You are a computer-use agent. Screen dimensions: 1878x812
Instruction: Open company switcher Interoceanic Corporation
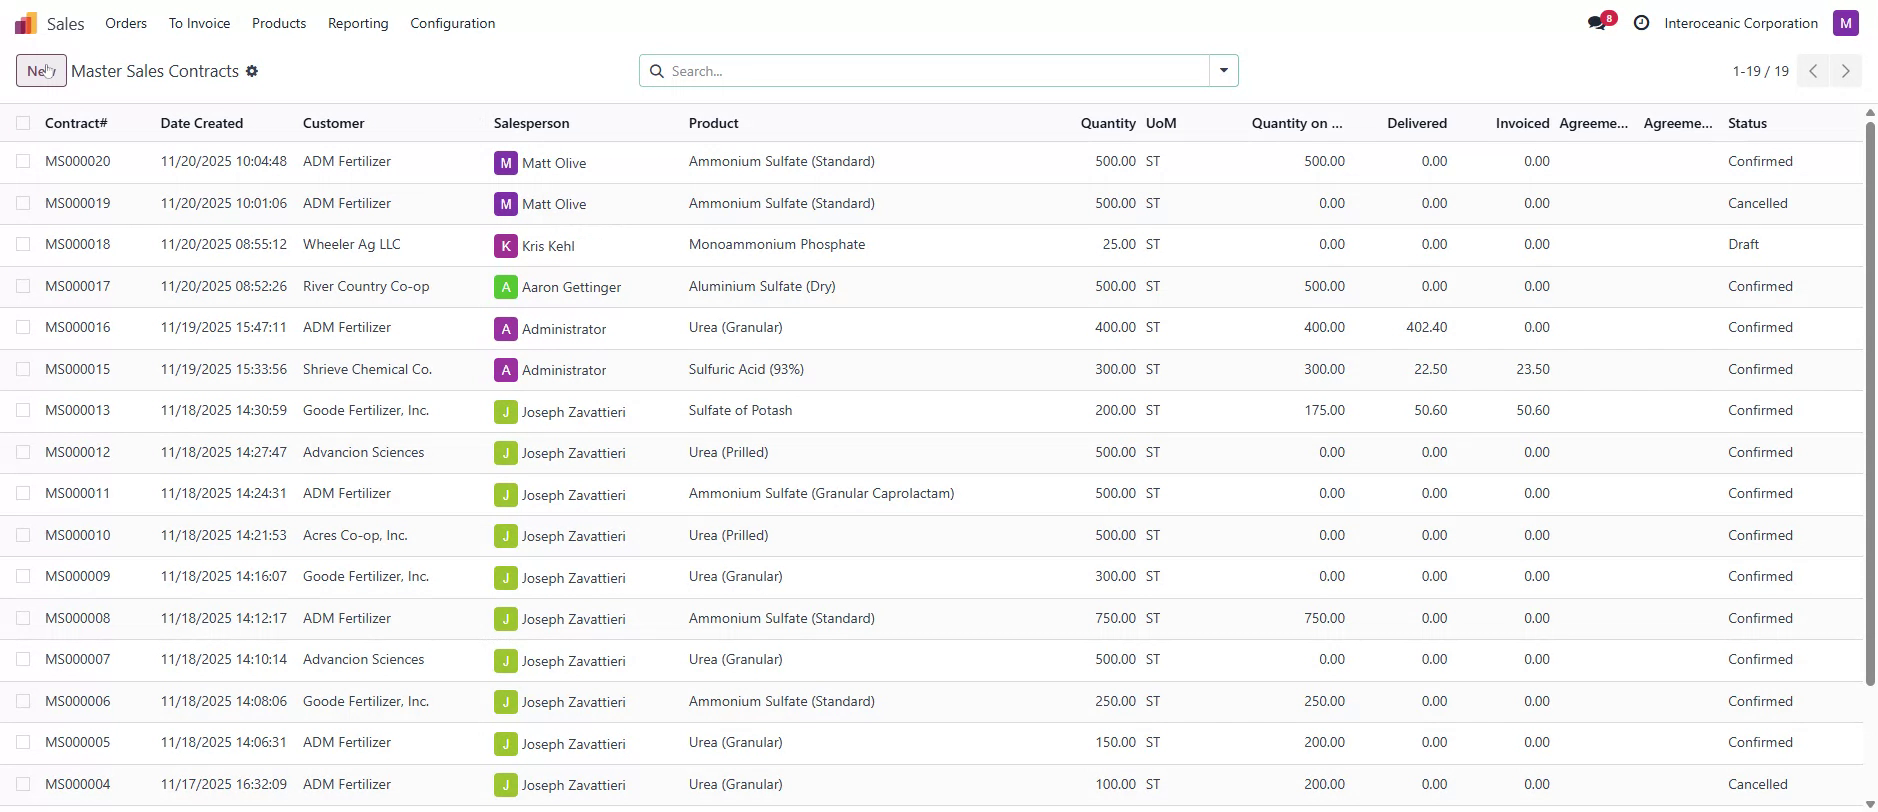(1741, 23)
